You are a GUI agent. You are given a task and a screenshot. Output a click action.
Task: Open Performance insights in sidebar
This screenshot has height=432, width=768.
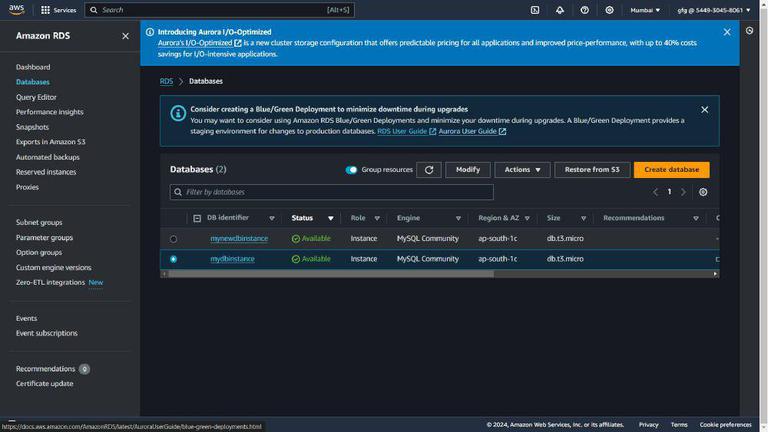pyautogui.click(x=49, y=112)
